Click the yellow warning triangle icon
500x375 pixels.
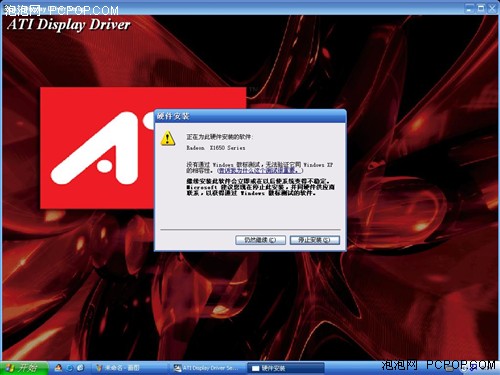coord(168,138)
